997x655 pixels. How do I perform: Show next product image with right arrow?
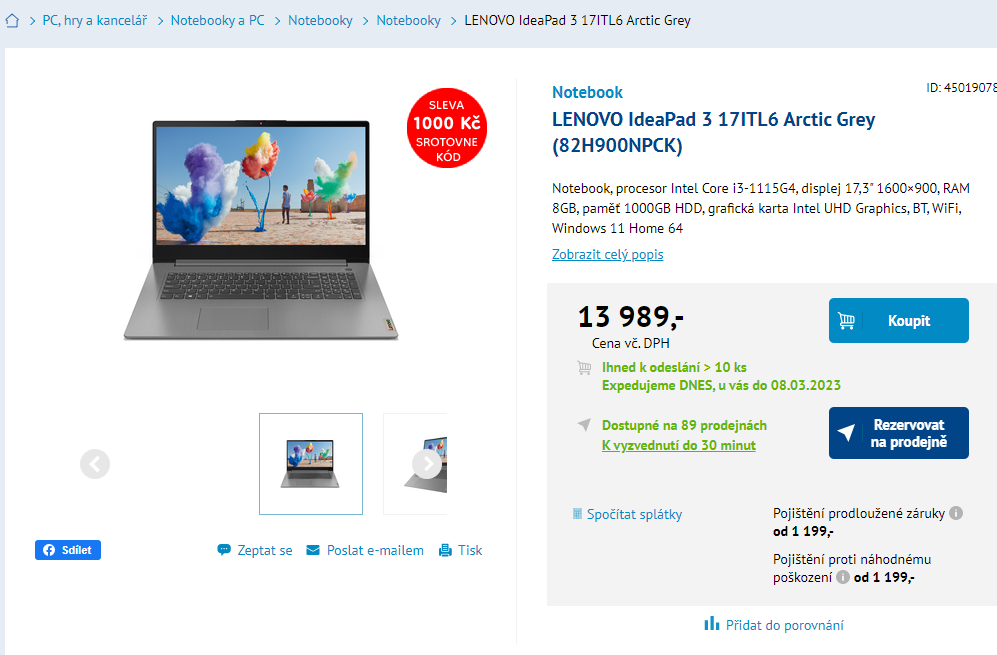[x=427, y=464]
